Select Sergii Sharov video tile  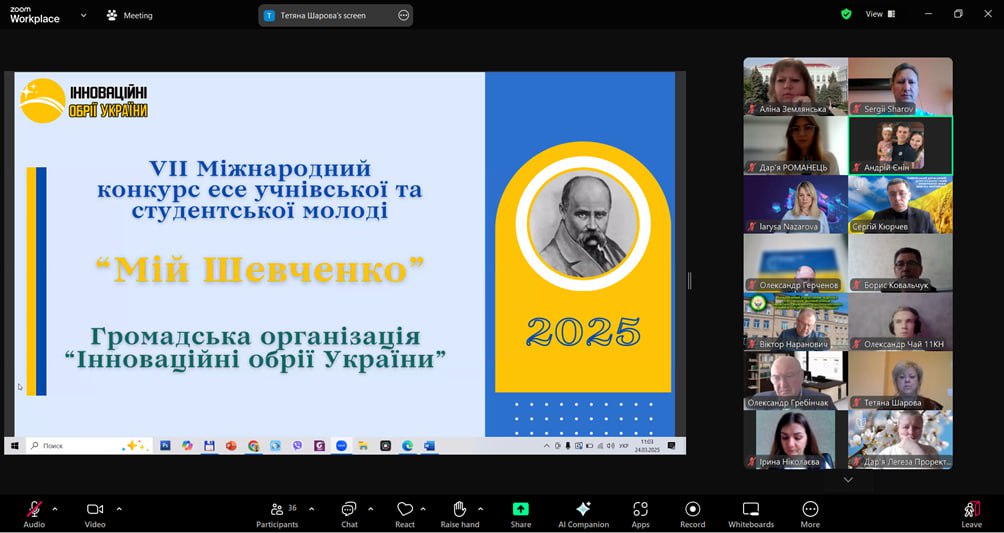point(900,86)
